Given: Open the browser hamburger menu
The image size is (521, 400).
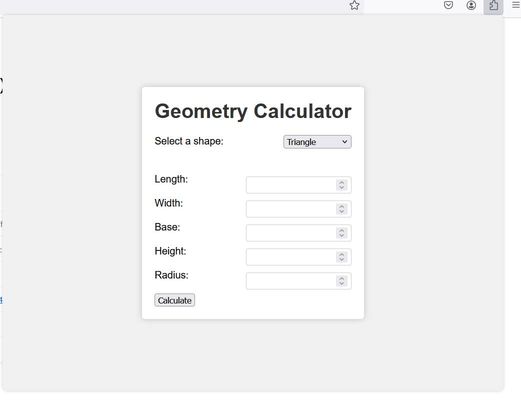Looking at the screenshot, I should [516, 5].
